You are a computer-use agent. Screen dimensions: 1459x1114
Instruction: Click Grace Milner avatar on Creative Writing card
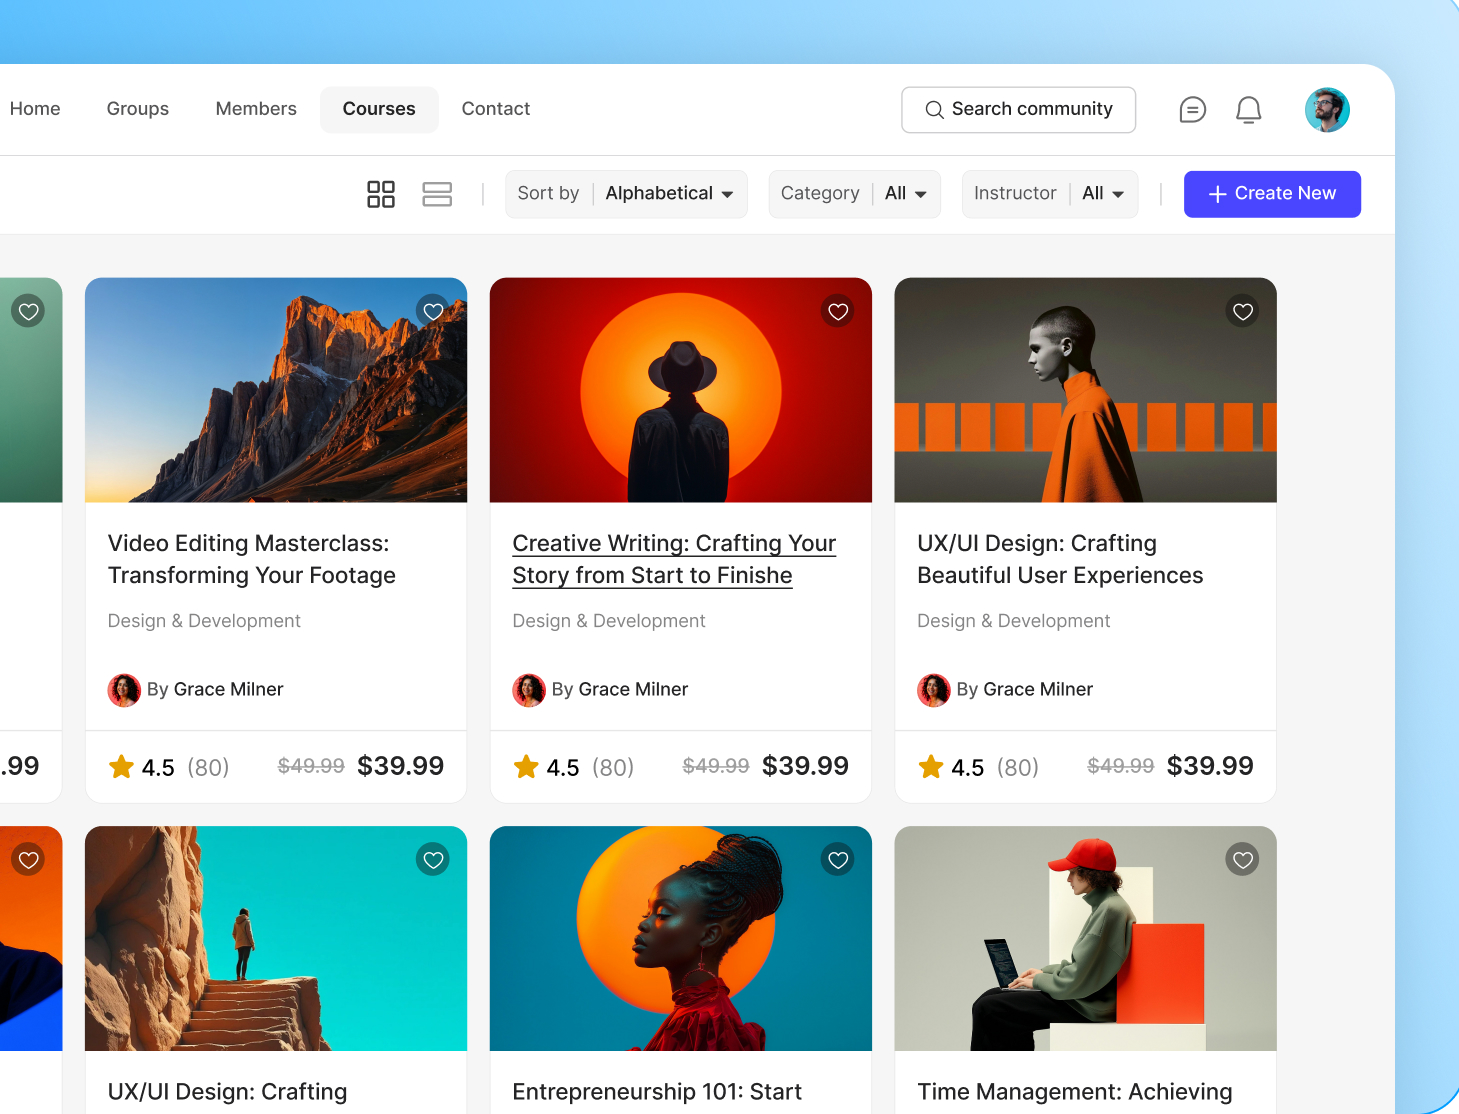(529, 690)
